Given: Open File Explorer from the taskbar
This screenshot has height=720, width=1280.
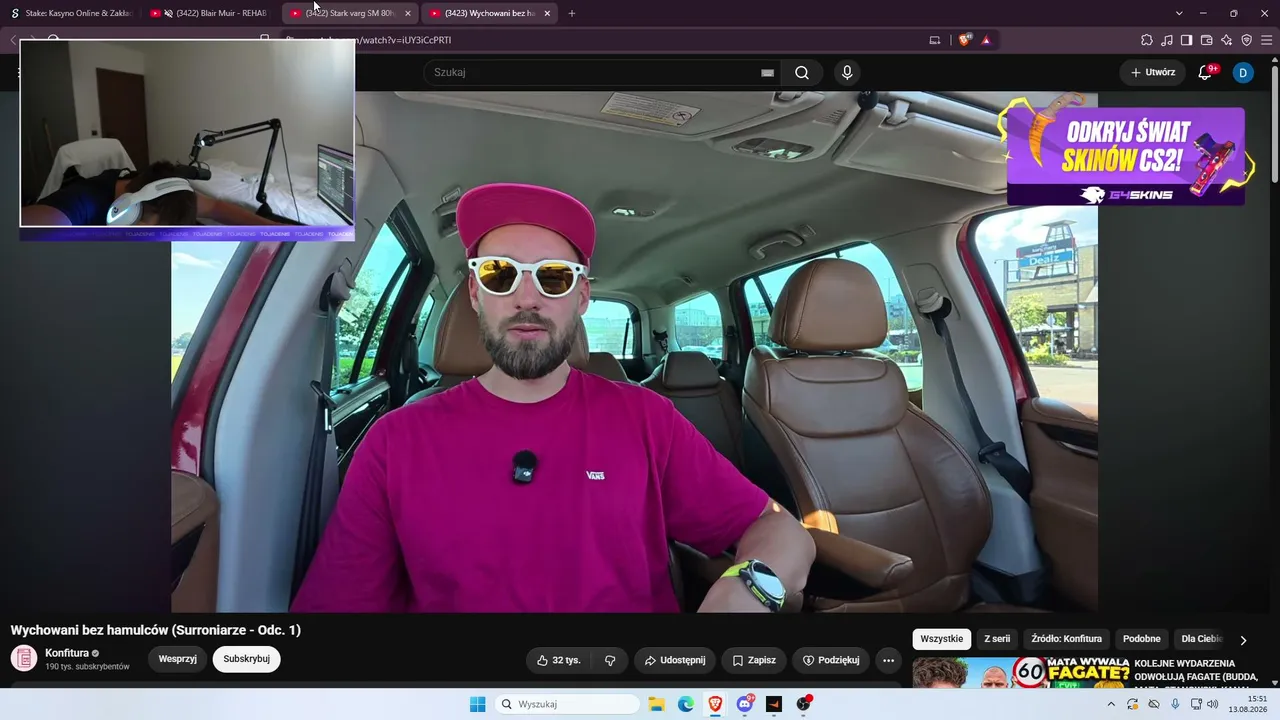Looking at the screenshot, I should pyautogui.click(x=656, y=704).
